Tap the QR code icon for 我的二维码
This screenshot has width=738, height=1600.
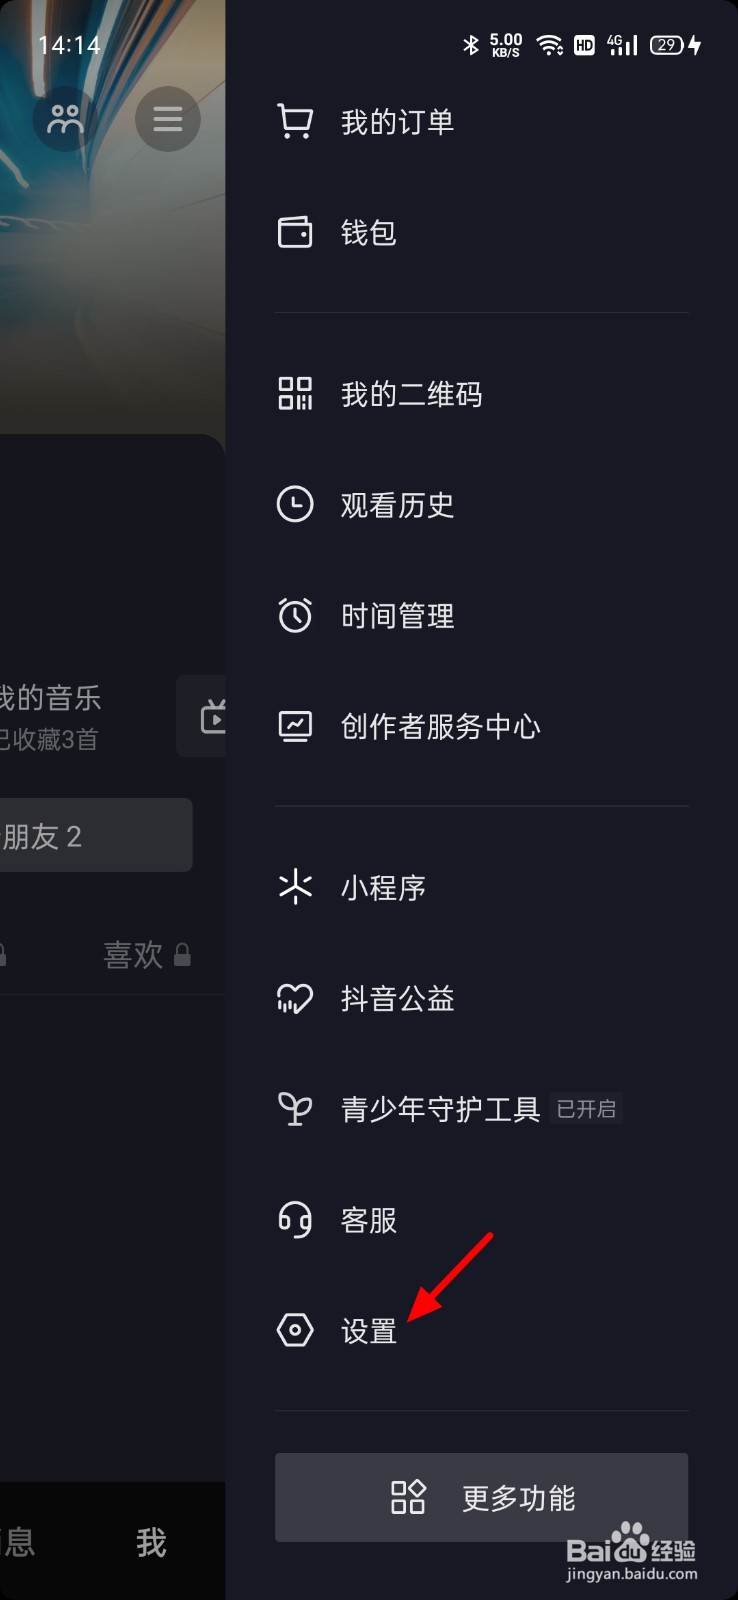[x=294, y=394]
